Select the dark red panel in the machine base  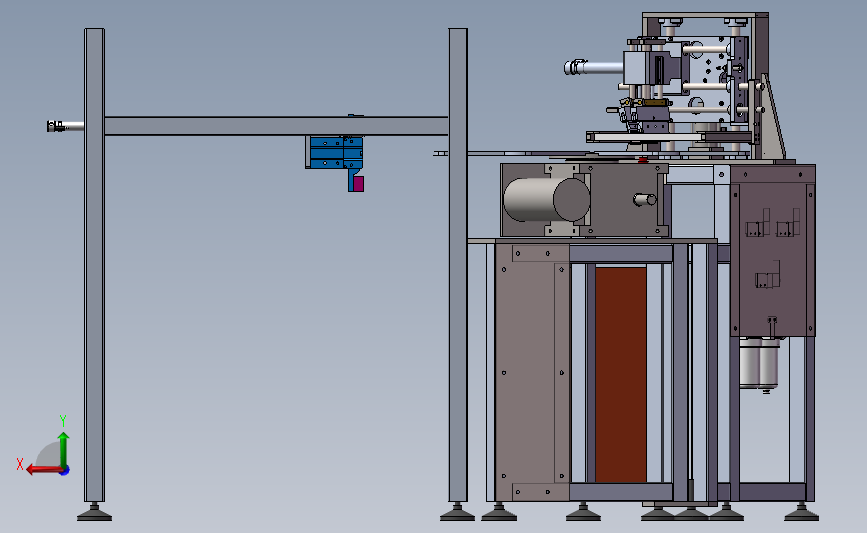(620, 375)
